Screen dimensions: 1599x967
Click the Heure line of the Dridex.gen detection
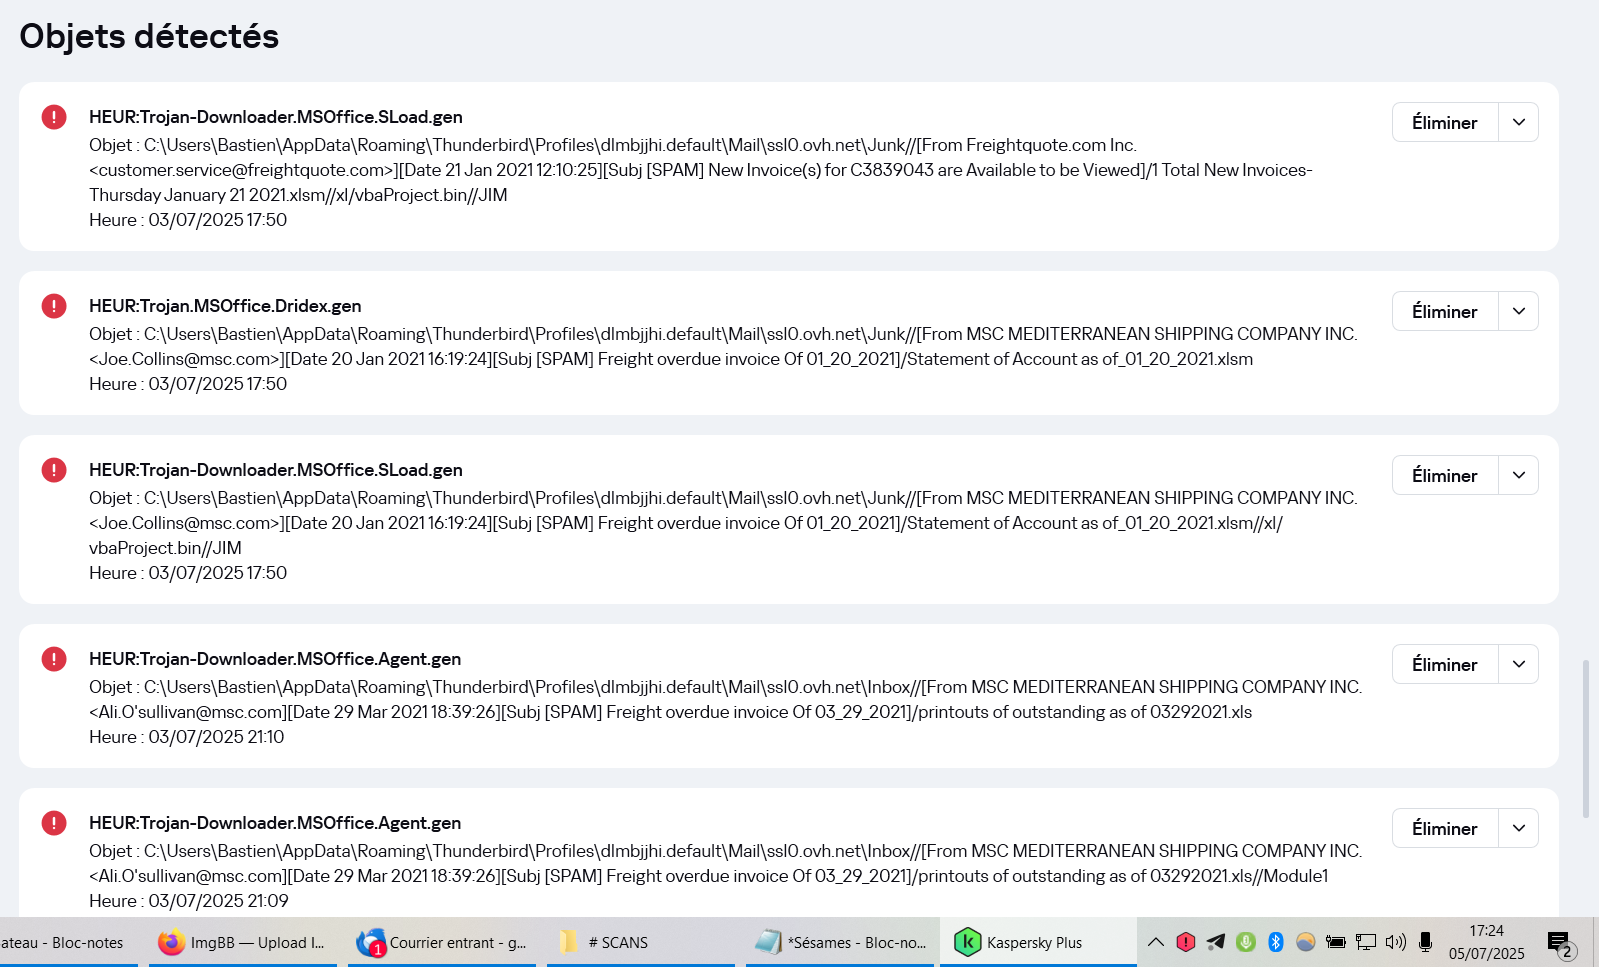coord(188,384)
